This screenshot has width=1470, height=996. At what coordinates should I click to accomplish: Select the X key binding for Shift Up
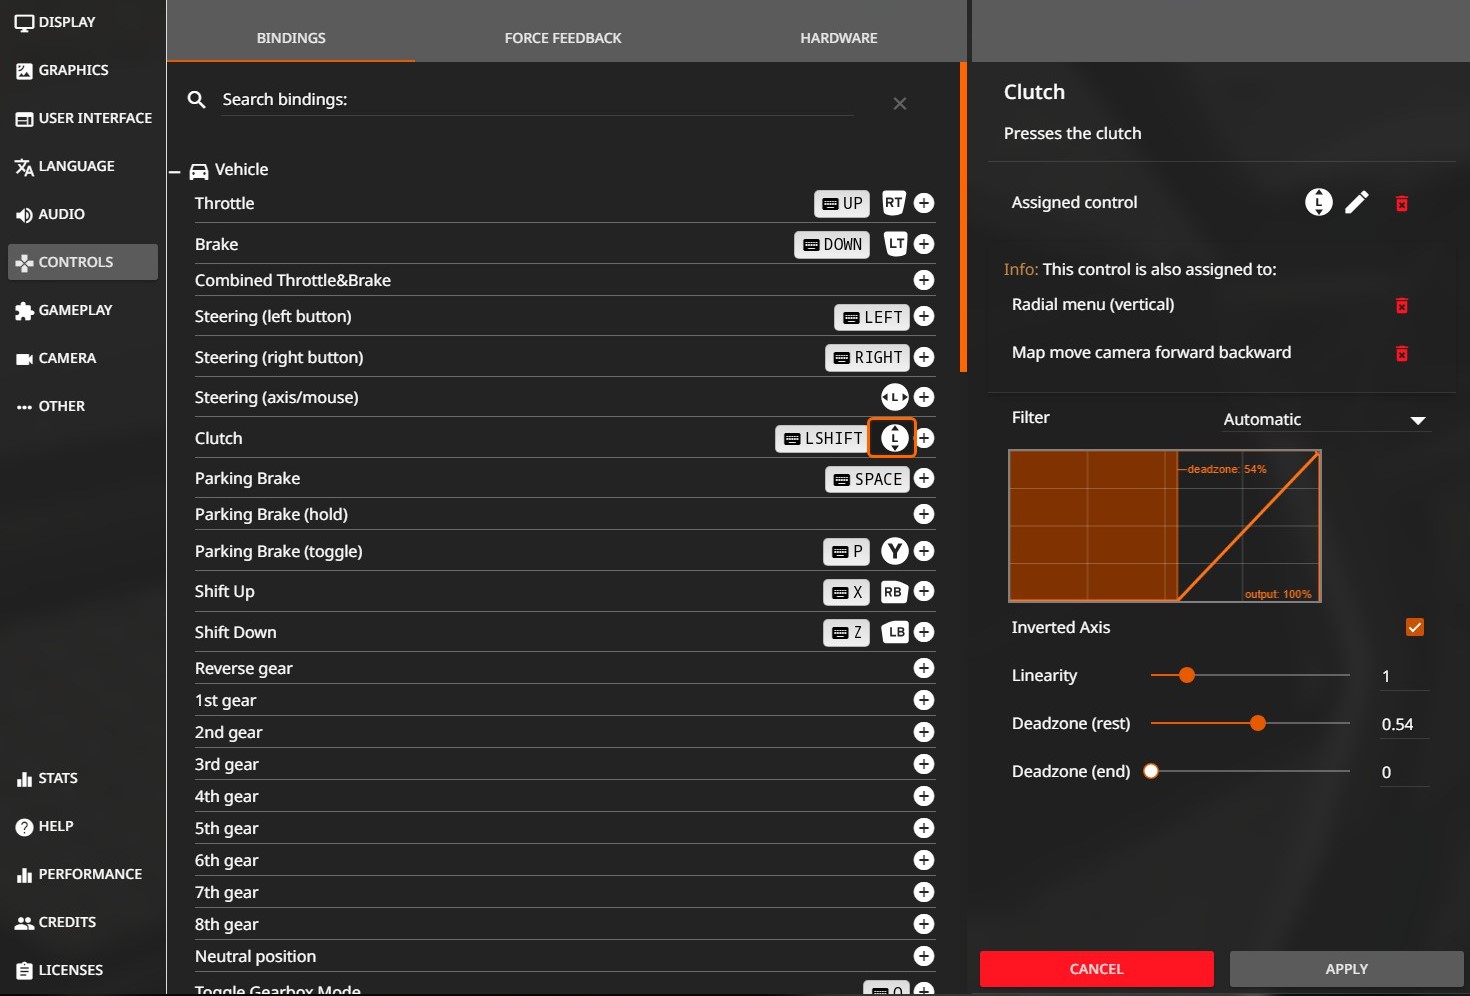(846, 592)
